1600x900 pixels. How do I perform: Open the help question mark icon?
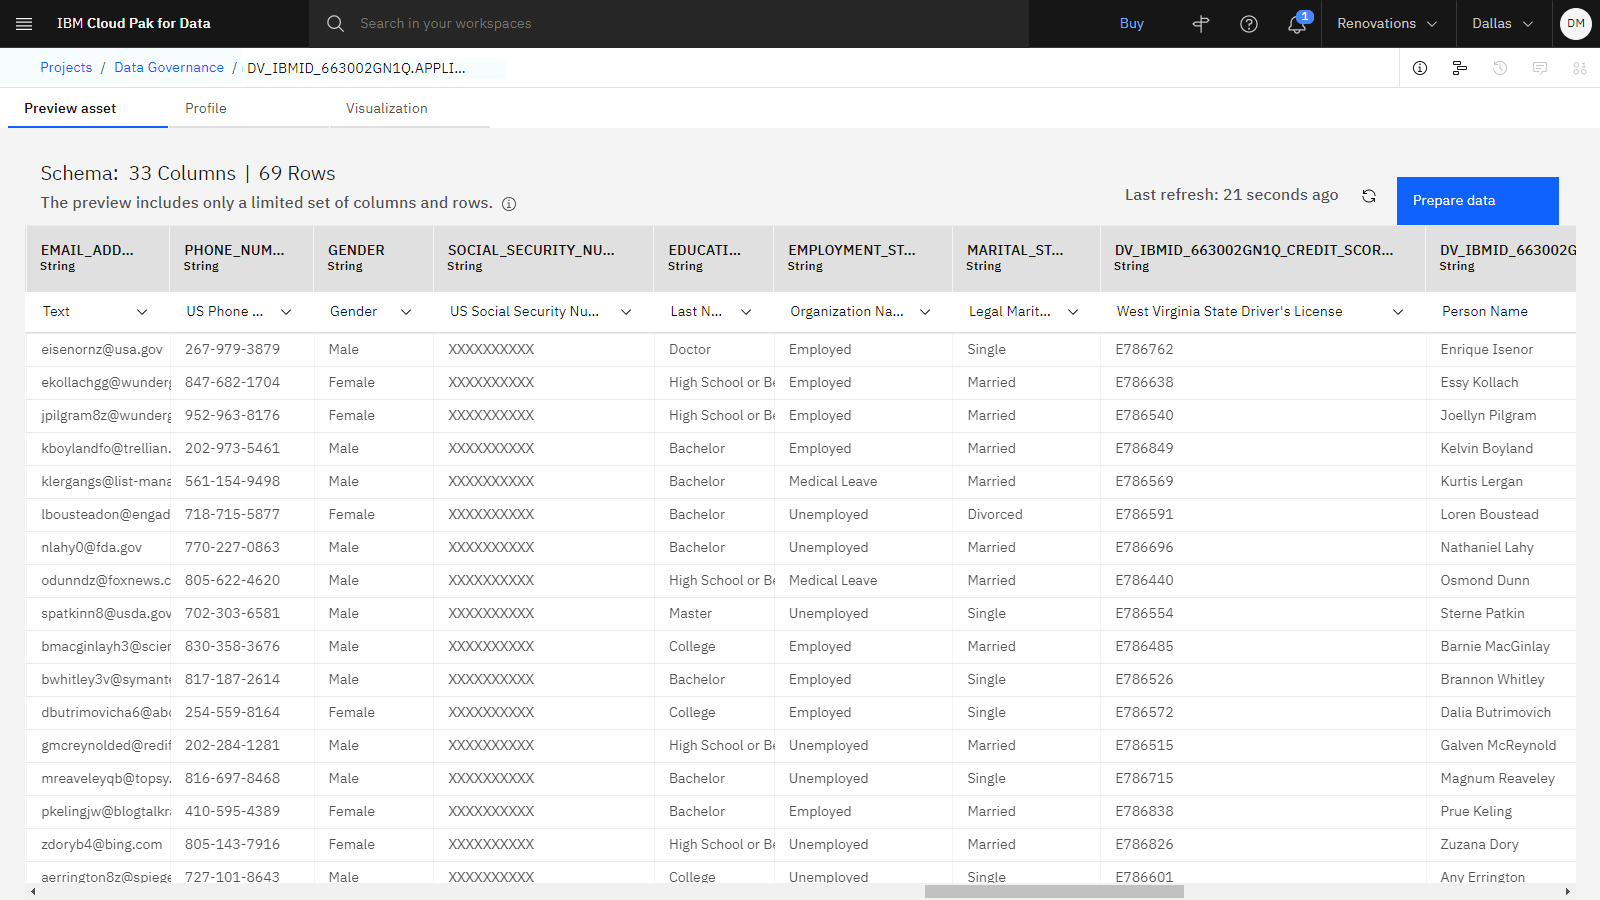pyautogui.click(x=1249, y=23)
